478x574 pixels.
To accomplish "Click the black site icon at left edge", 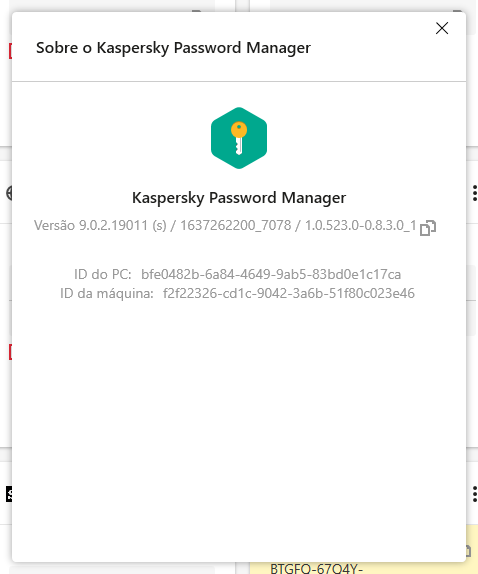I will tap(9, 494).
